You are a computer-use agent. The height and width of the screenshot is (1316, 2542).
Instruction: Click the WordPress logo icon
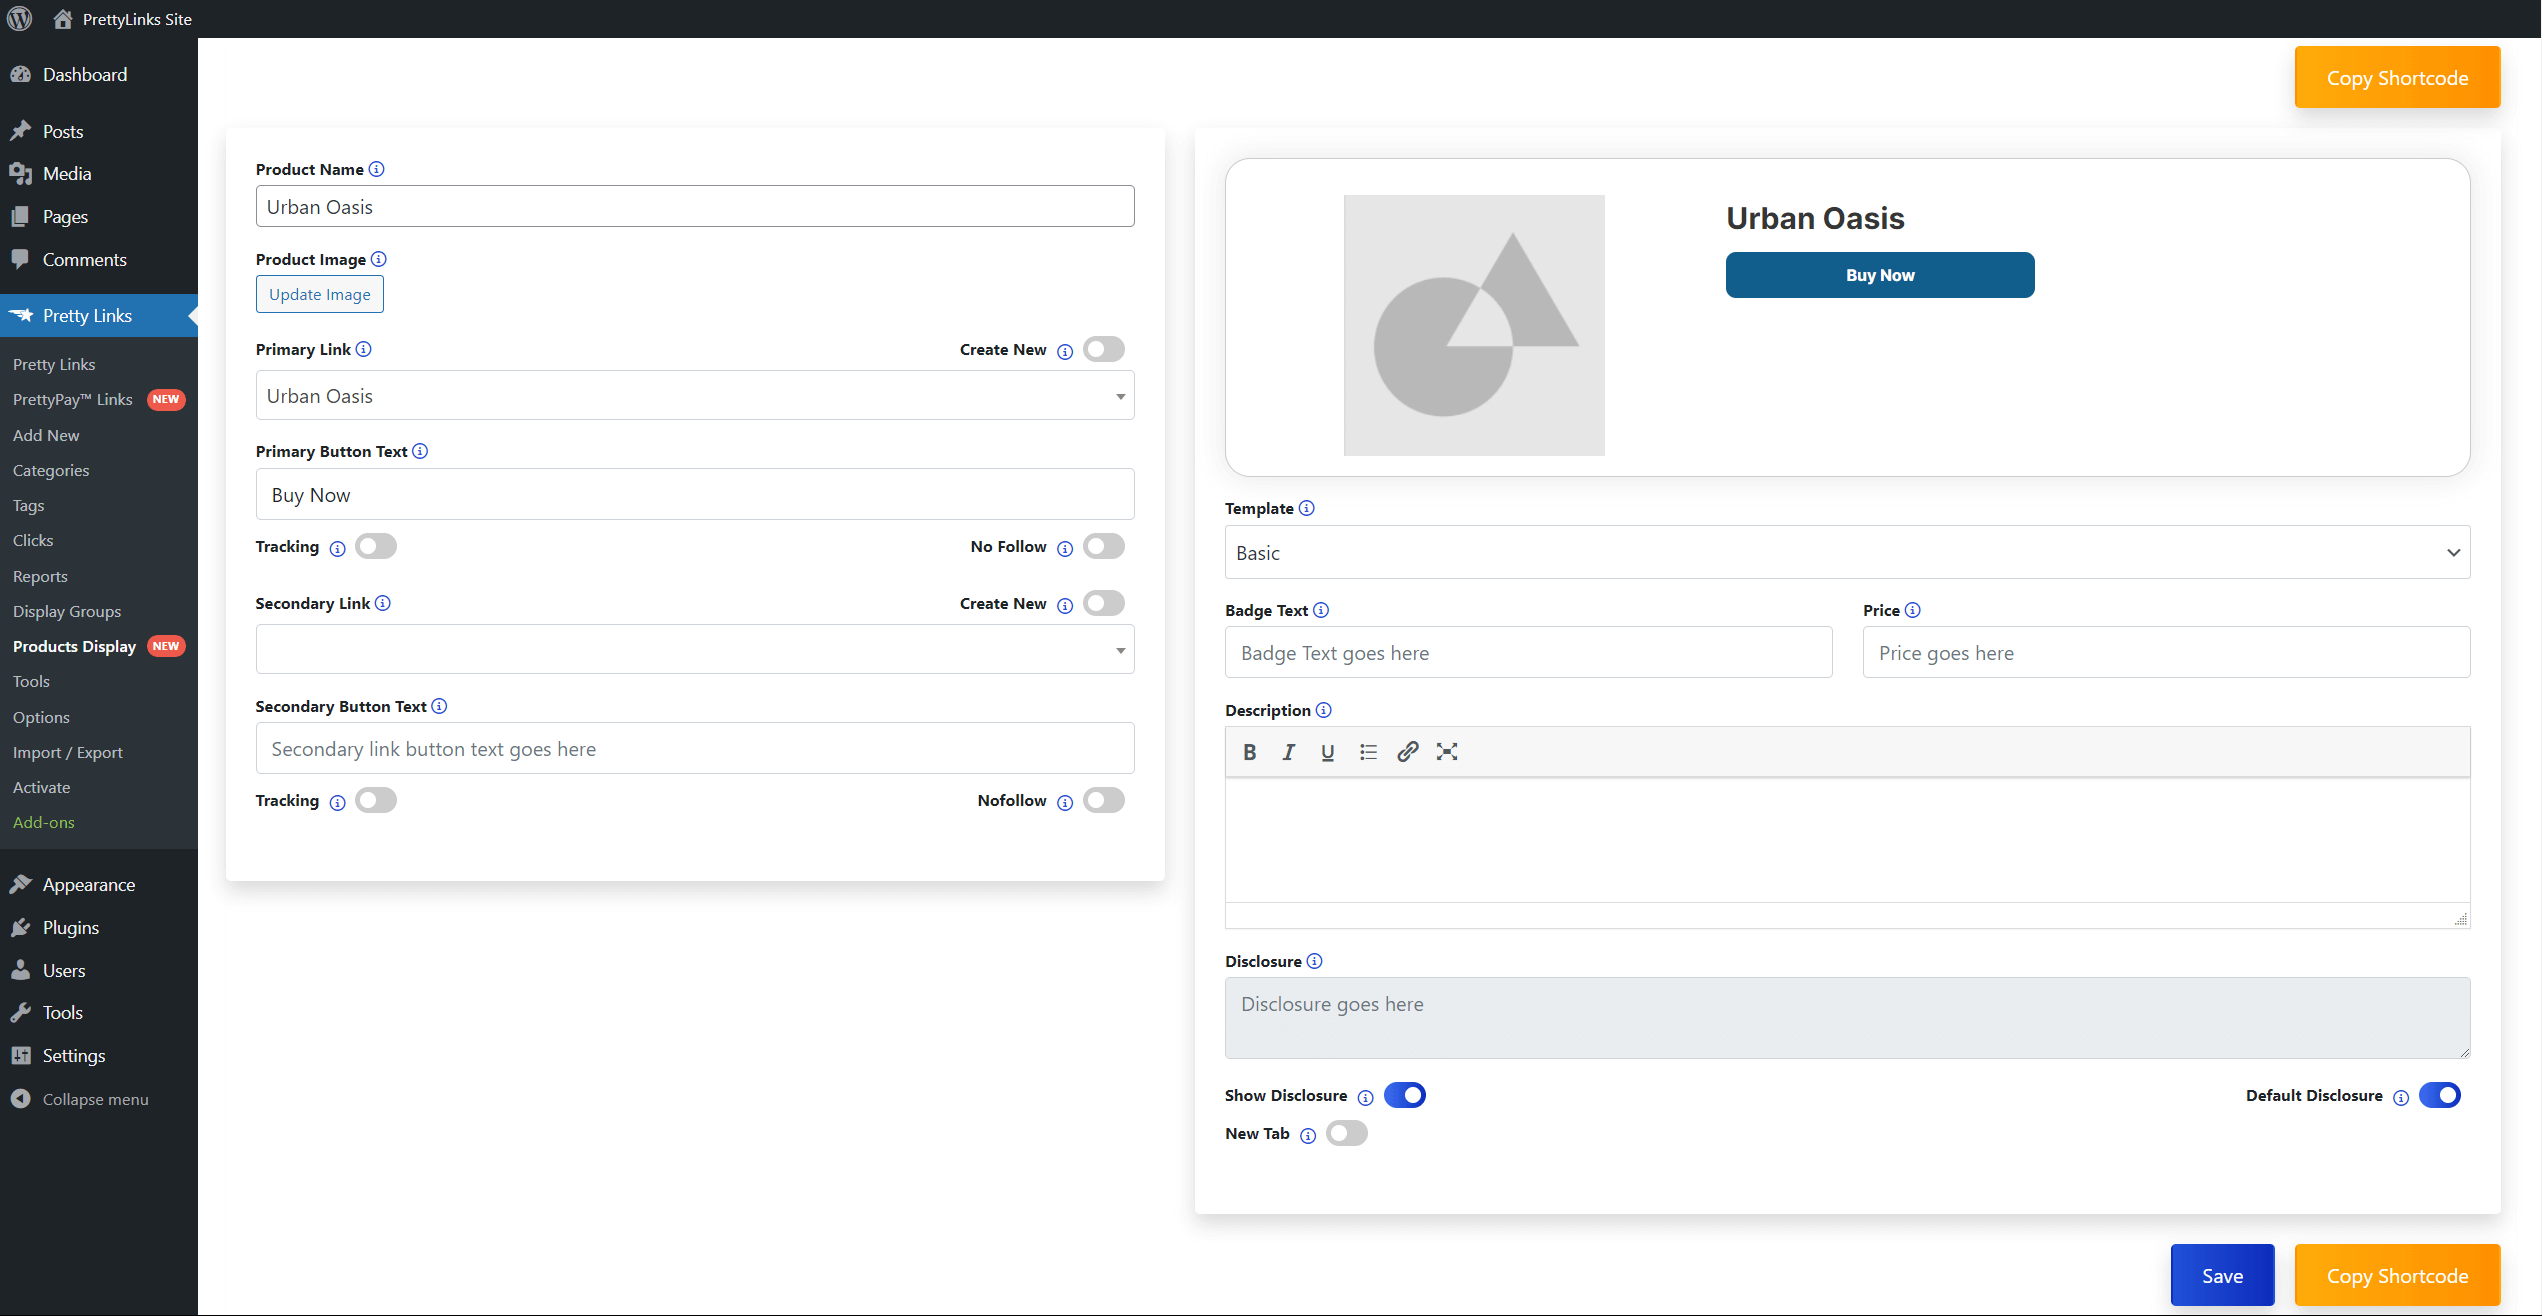(x=19, y=19)
